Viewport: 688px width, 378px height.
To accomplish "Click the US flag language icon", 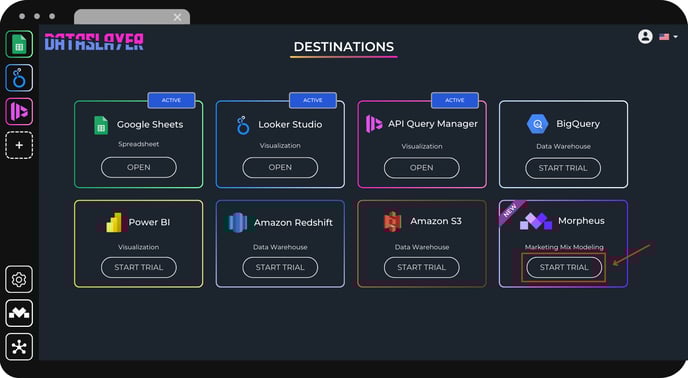I will point(664,37).
